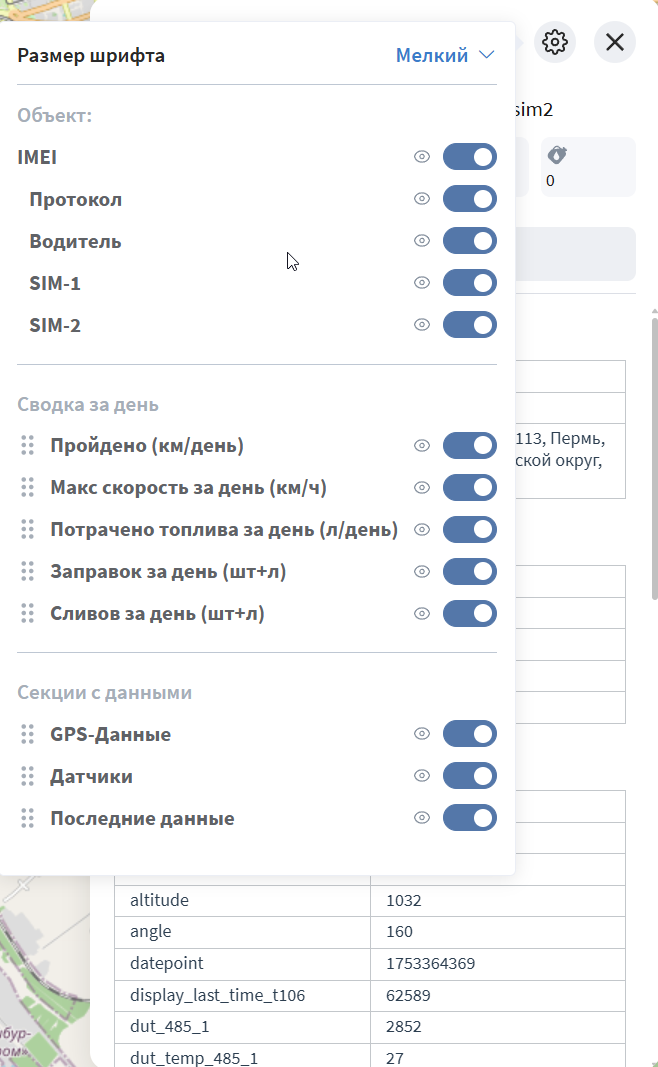Switch off Макс скорость за день toggle

tap(469, 487)
